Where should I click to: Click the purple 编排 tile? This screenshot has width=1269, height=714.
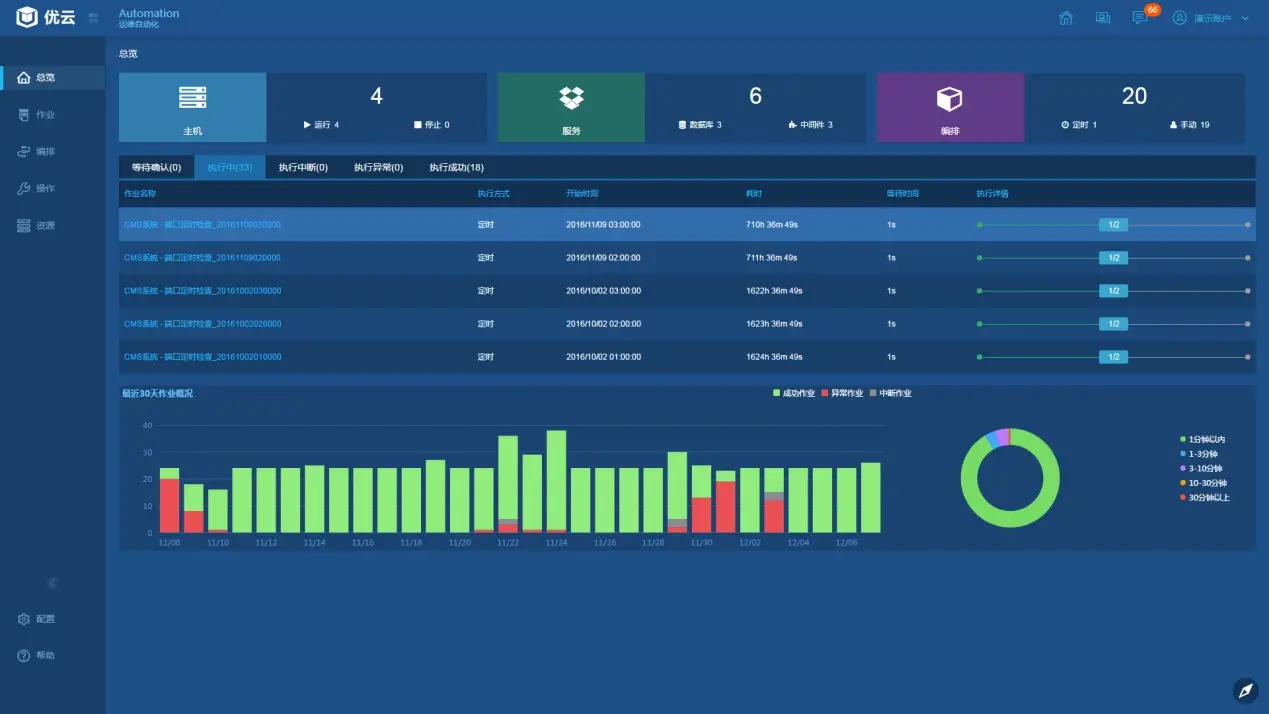(x=950, y=107)
